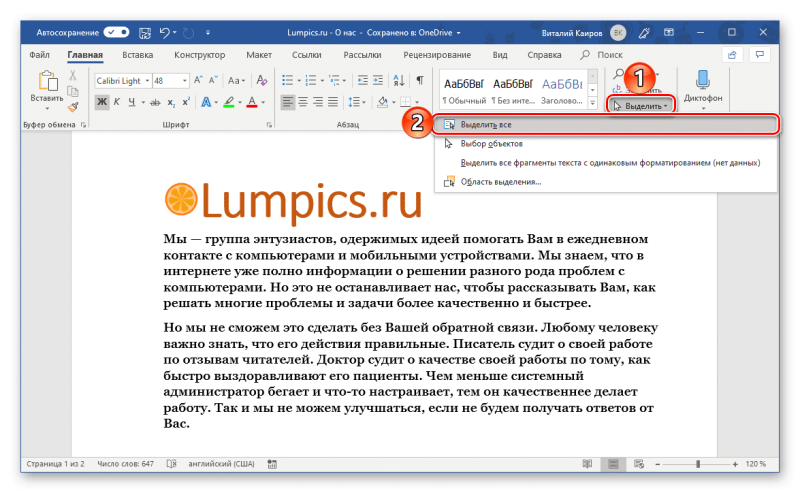Image resolution: width=800 pixels, height=493 pixels.
Task: Open the Comments speech bubble icon
Action: click(x=759, y=55)
